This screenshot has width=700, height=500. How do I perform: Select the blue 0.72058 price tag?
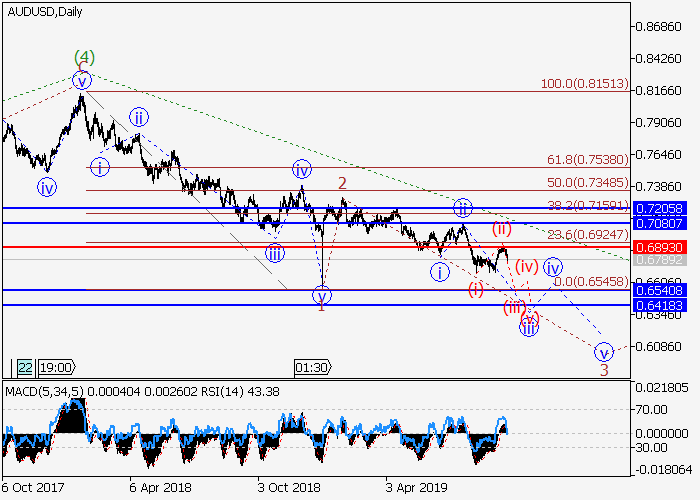pos(657,208)
